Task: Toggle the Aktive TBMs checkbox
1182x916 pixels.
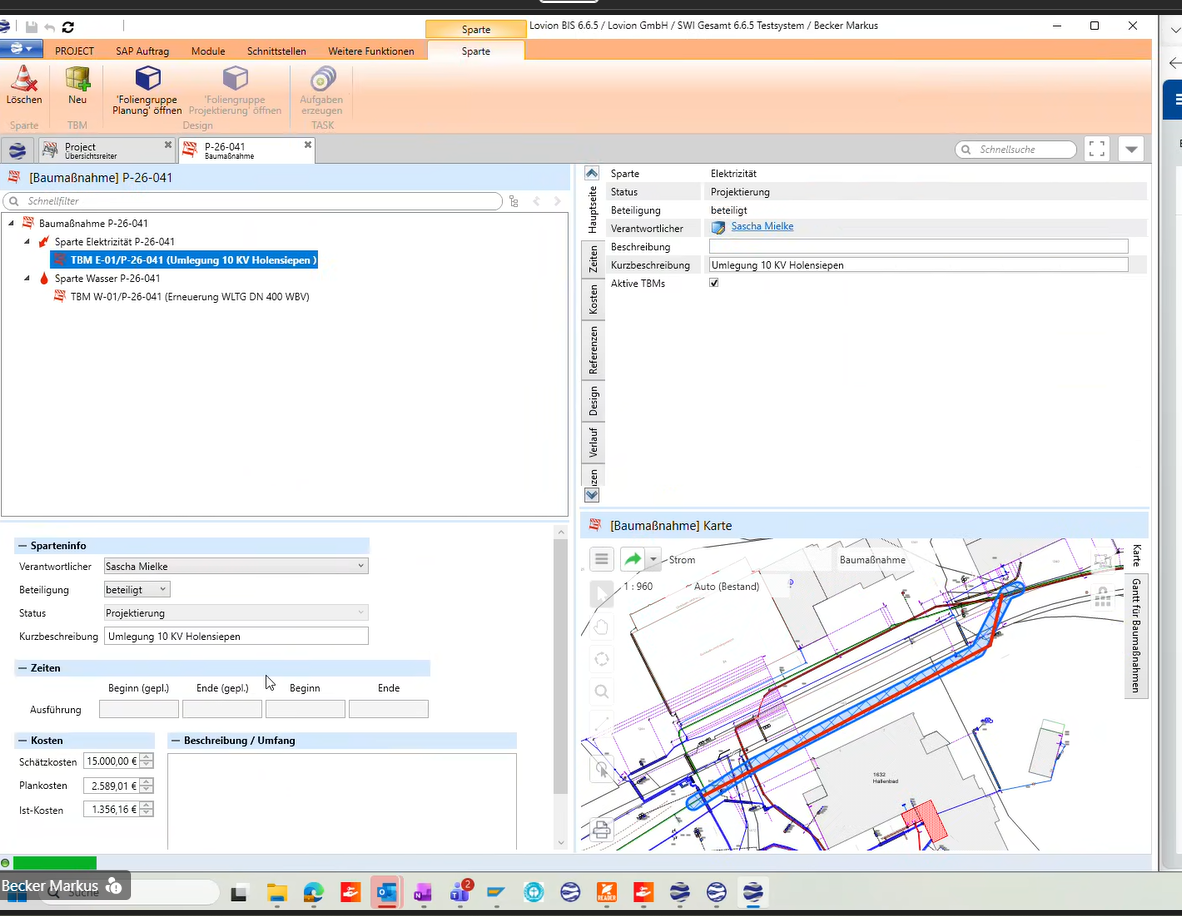Action: (714, 283)
